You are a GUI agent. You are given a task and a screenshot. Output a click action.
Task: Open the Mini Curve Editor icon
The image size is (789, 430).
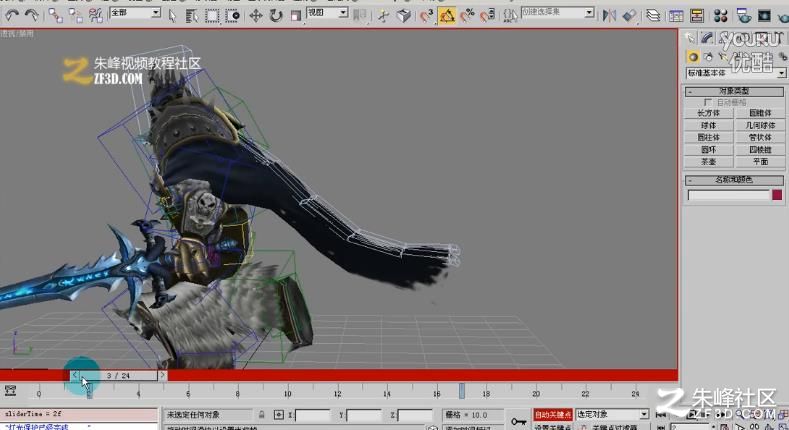point(10,391)
